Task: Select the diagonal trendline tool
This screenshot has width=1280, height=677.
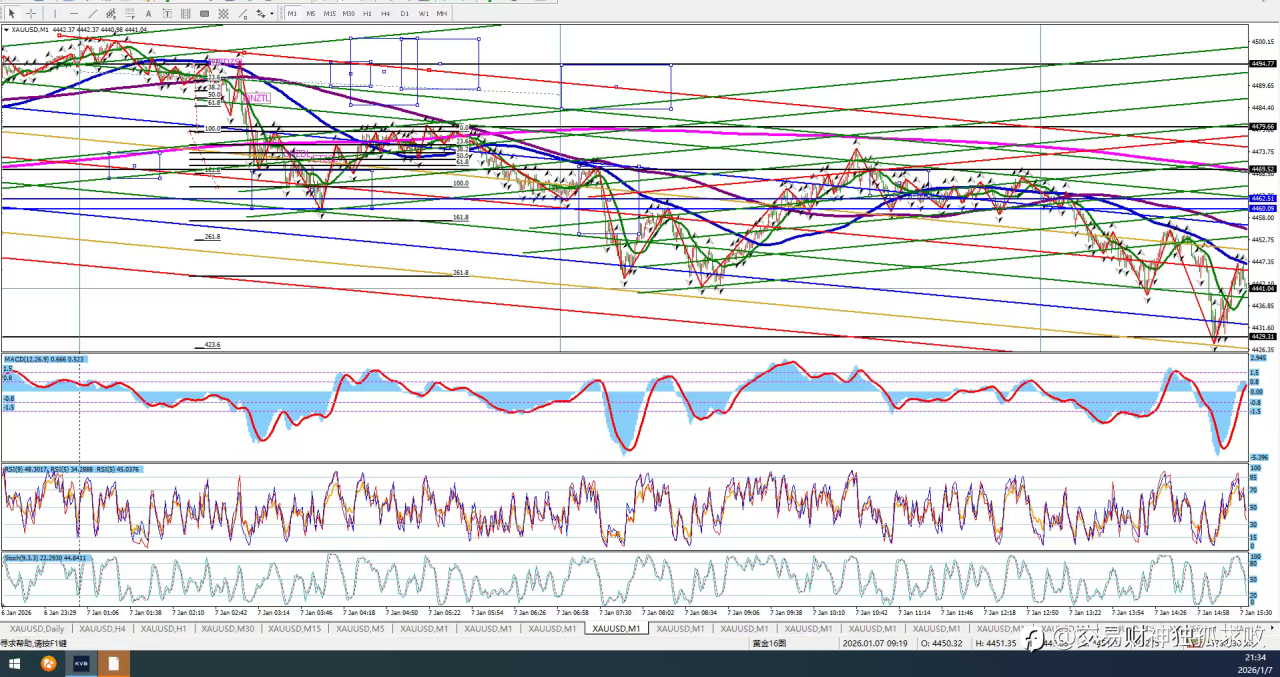Action: 93,14
